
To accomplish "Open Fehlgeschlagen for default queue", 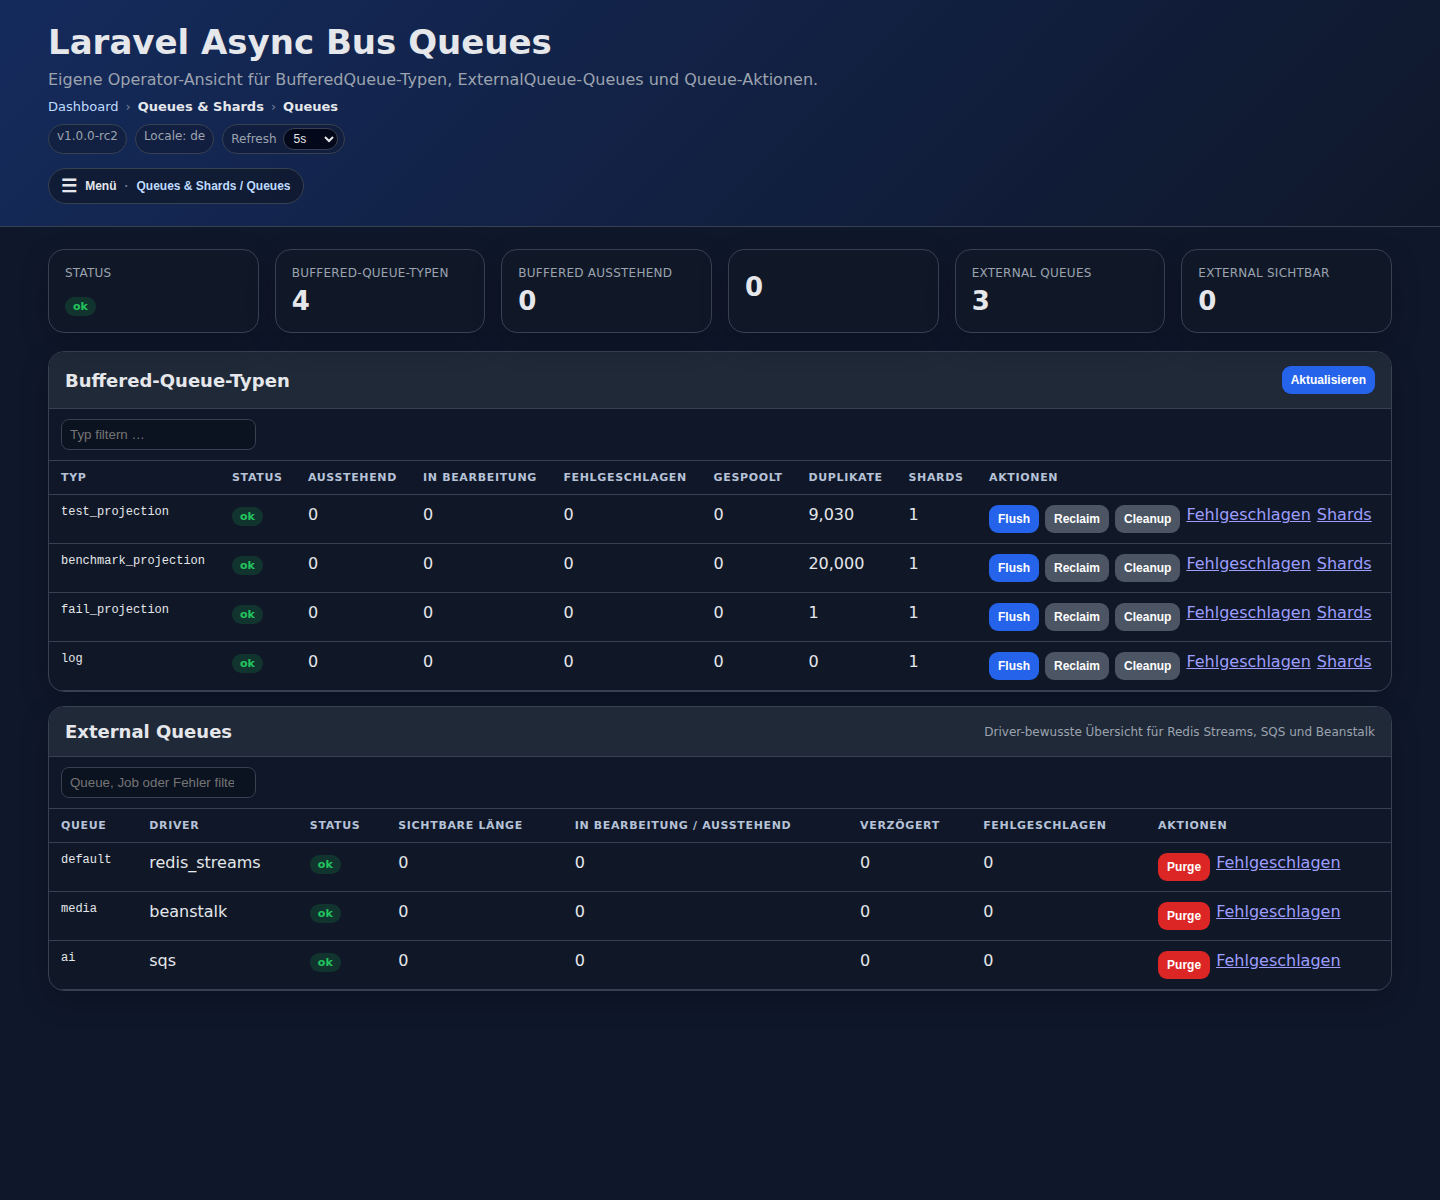I will 1278,862.
